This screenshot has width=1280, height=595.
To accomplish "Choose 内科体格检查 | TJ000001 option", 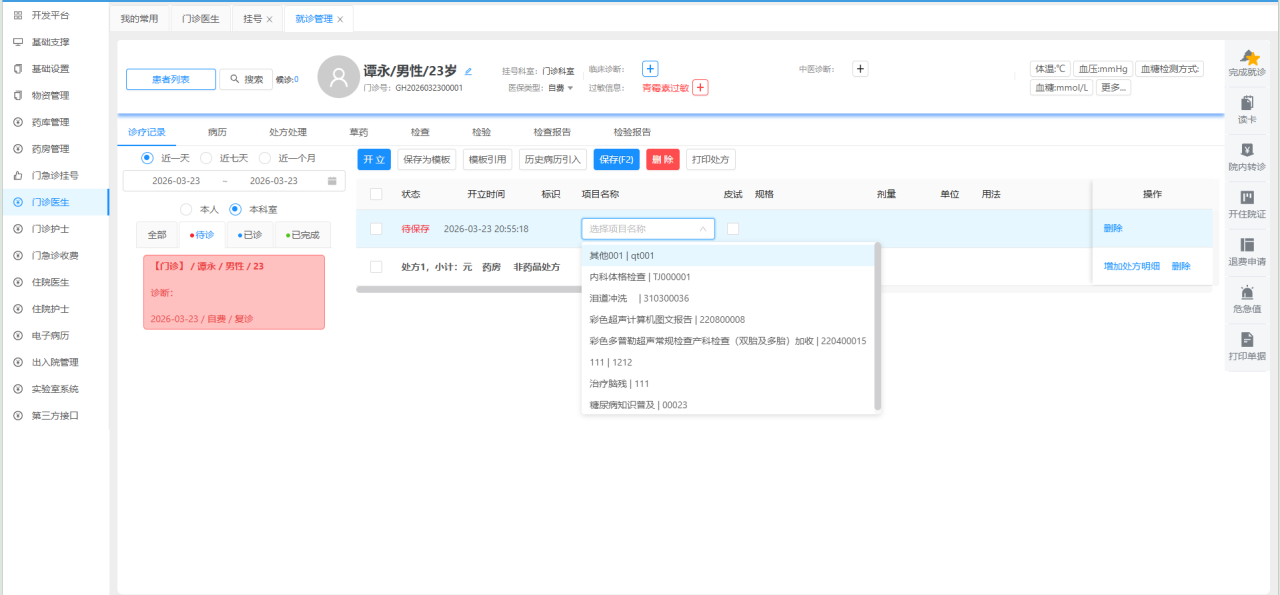I will click(x=728, y=277).
